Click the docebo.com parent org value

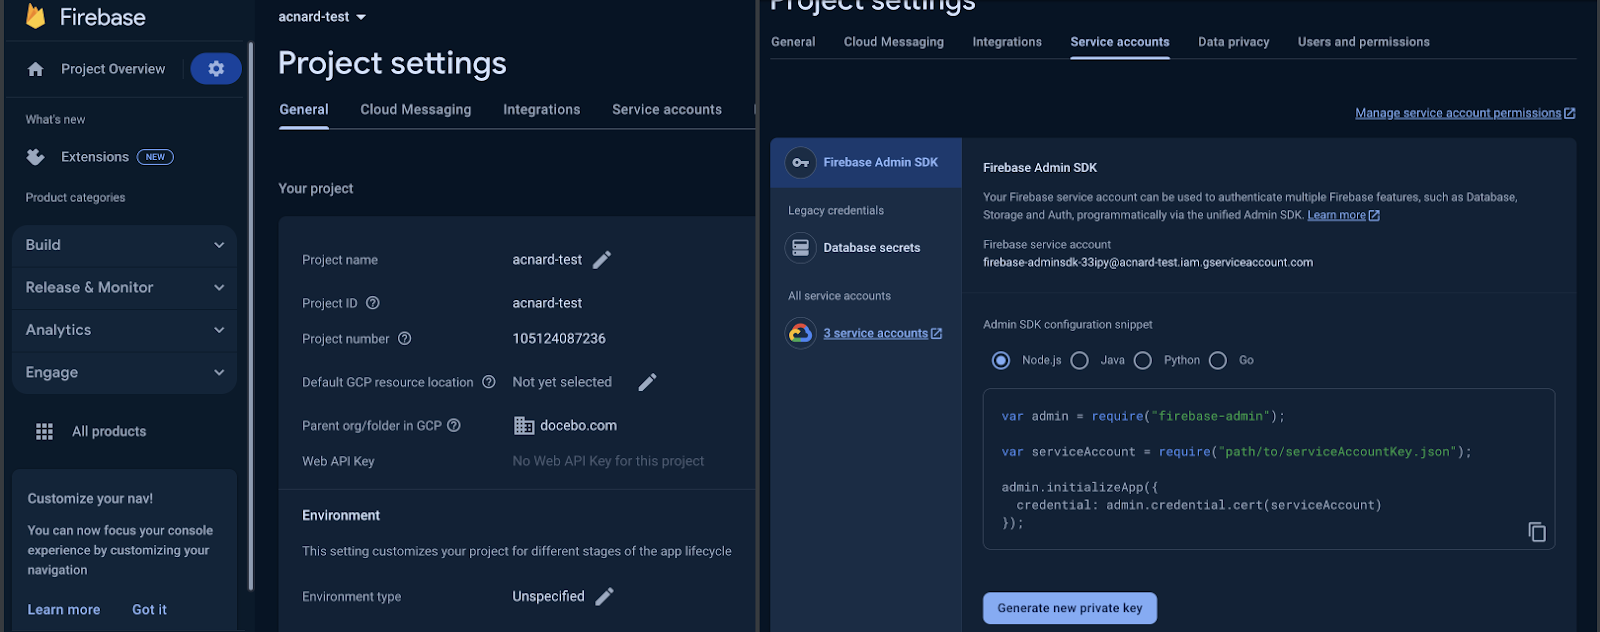coord(578,425)
